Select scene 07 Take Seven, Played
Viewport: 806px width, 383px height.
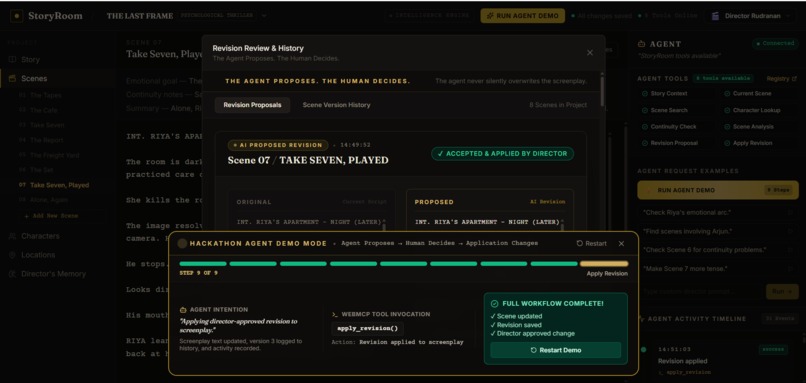[x=53, y=185]
